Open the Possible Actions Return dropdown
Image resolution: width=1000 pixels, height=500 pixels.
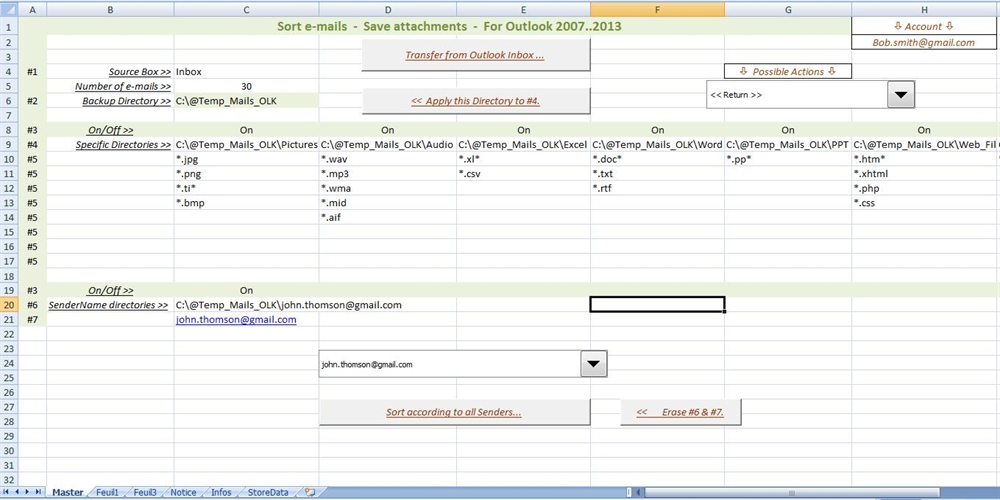point(901,95)
